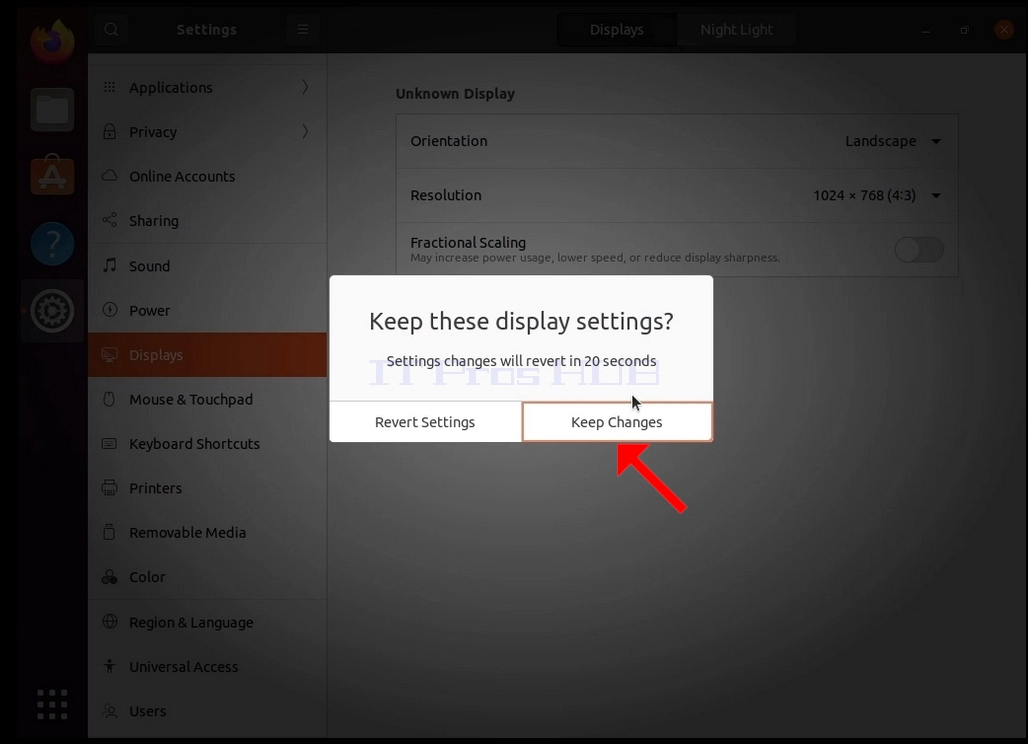The height and width of the screenshot is (744, 1028).
Task: Open the Help question-mark icon
Action: point(52,244)
